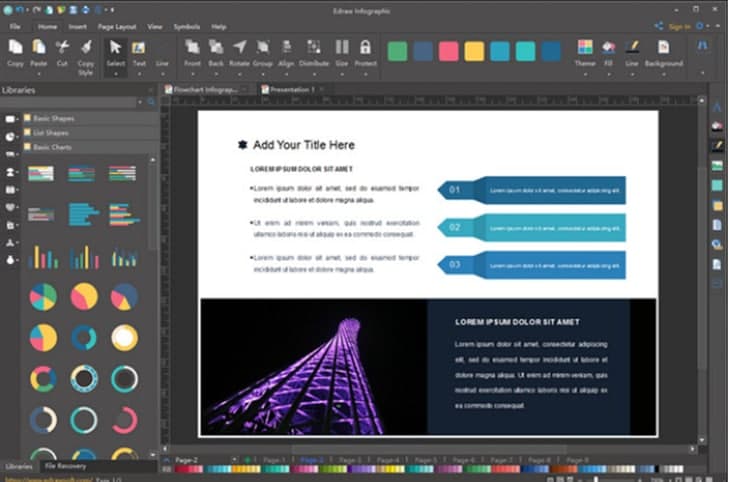Open the Background page option
729x482 pixels.
coord(663,47)
